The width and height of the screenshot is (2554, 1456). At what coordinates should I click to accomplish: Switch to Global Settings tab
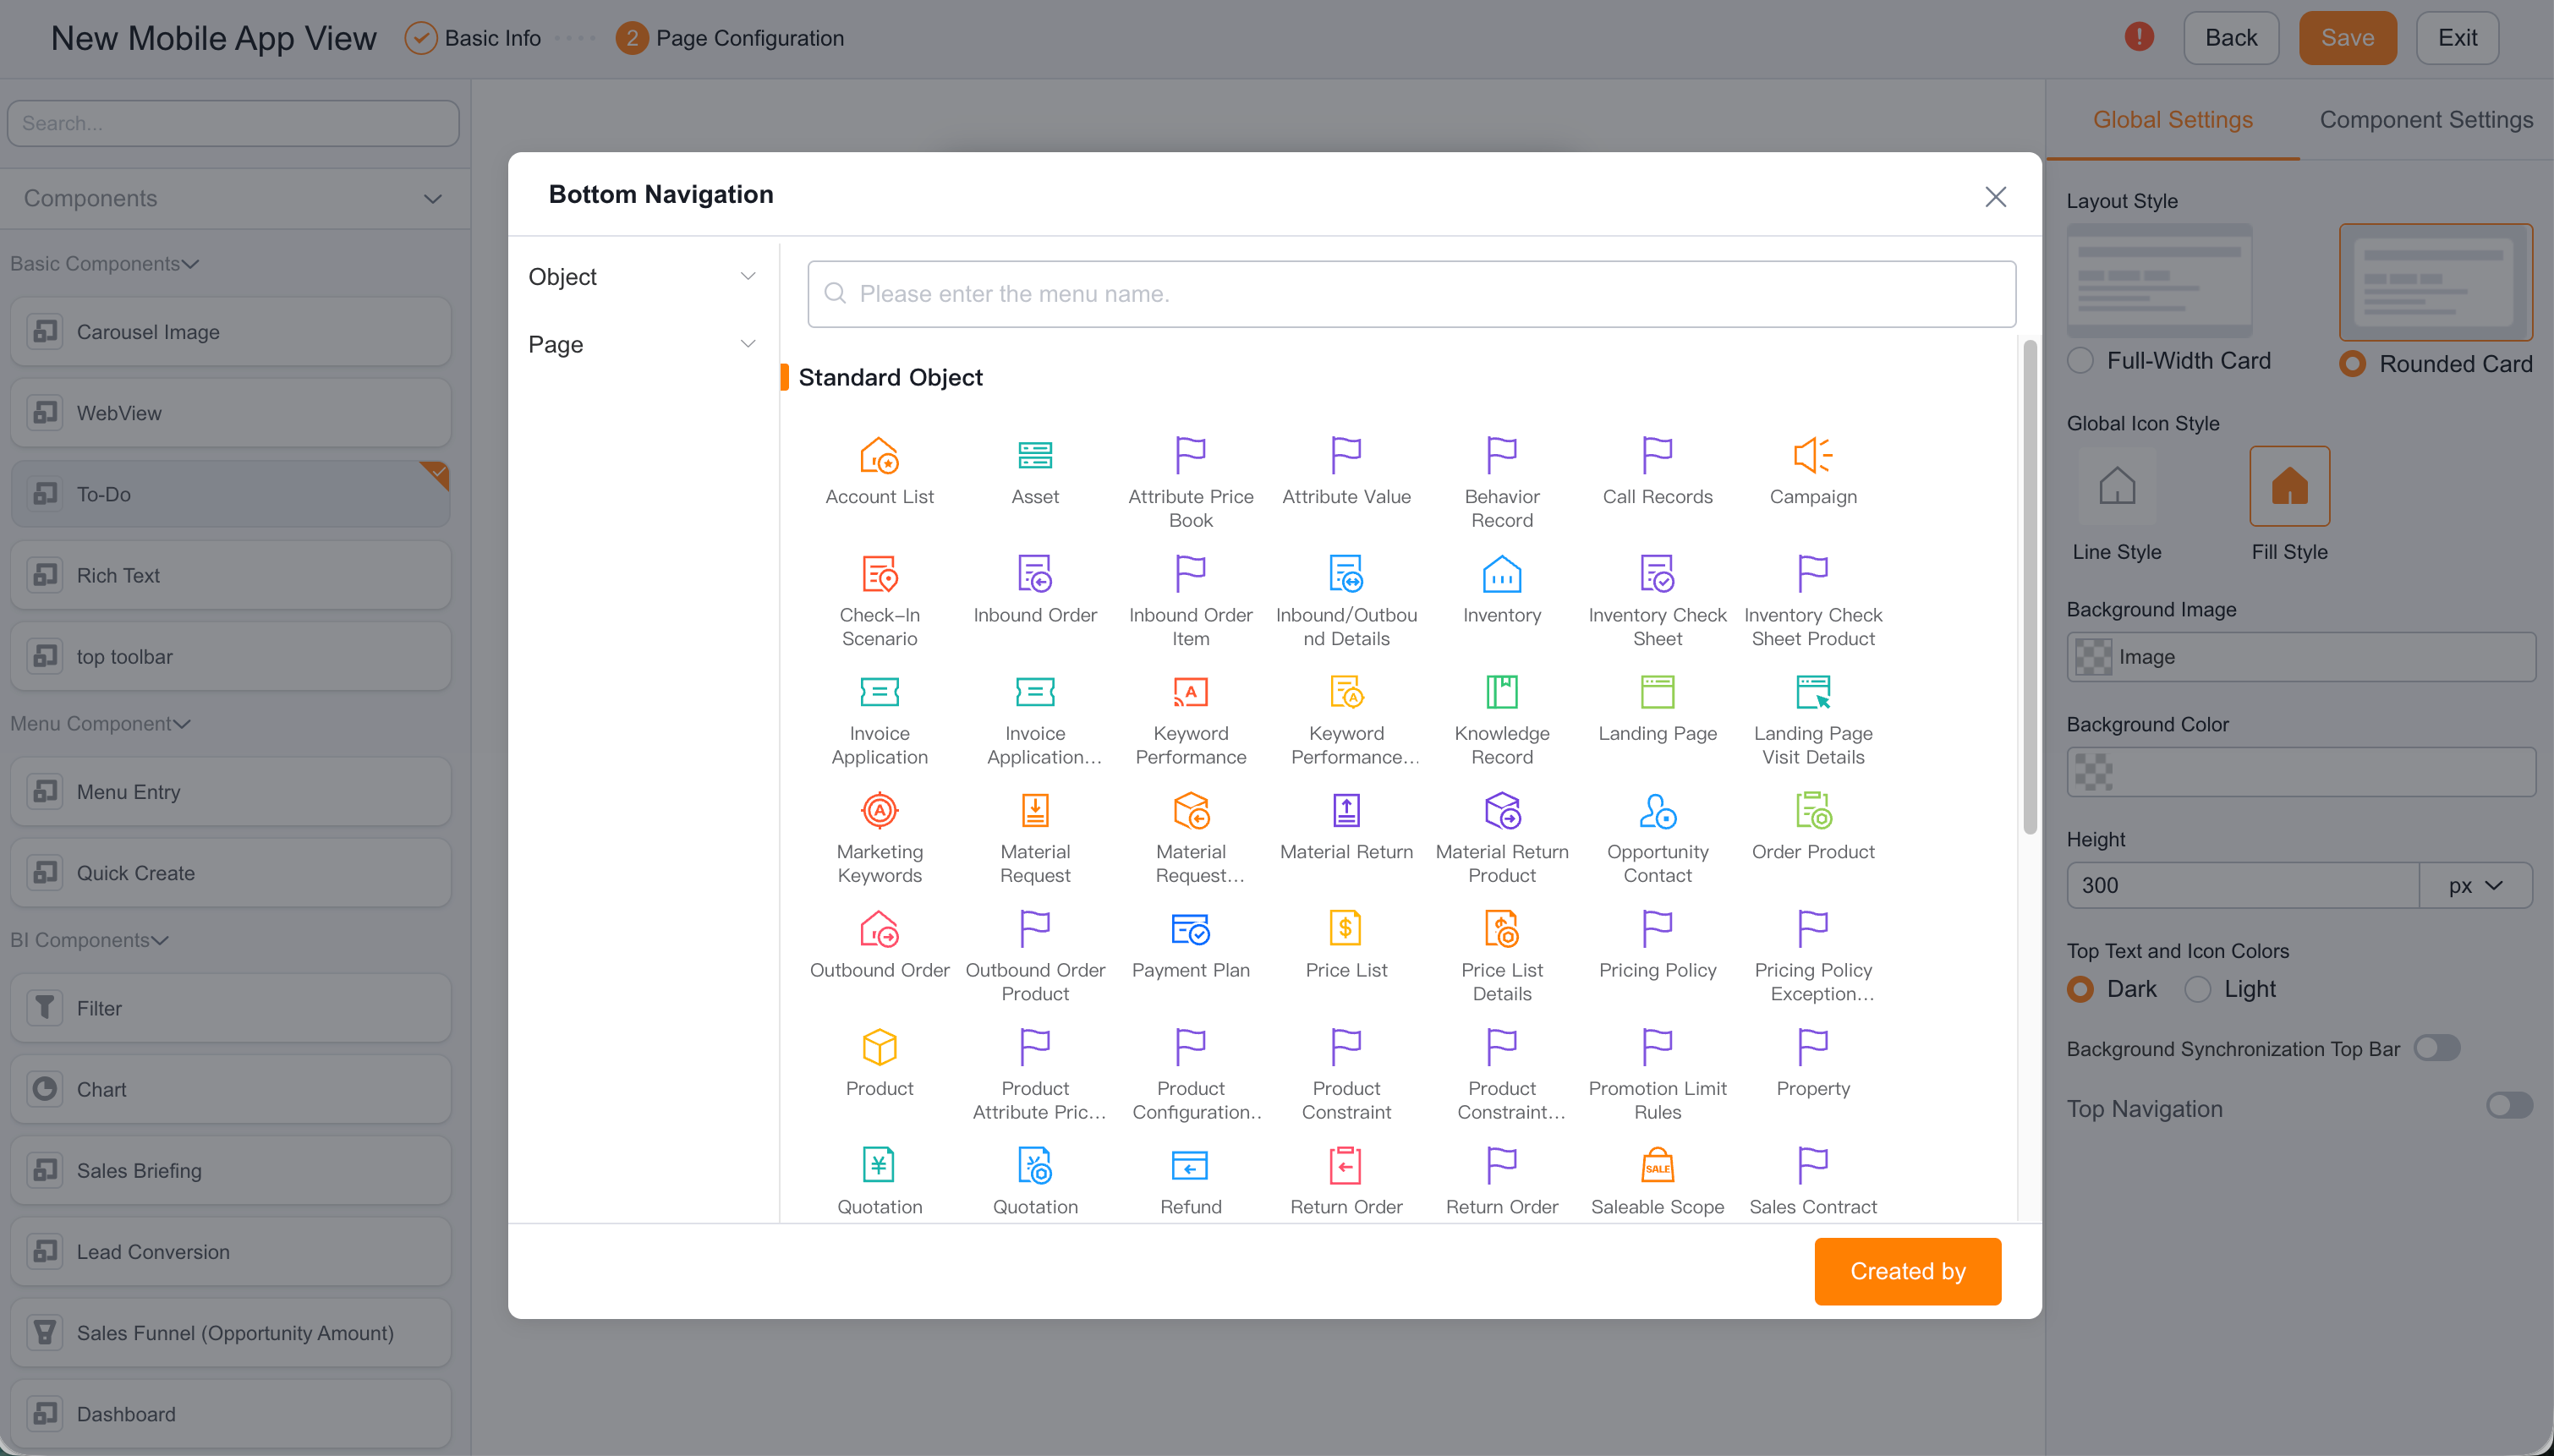2172,120
